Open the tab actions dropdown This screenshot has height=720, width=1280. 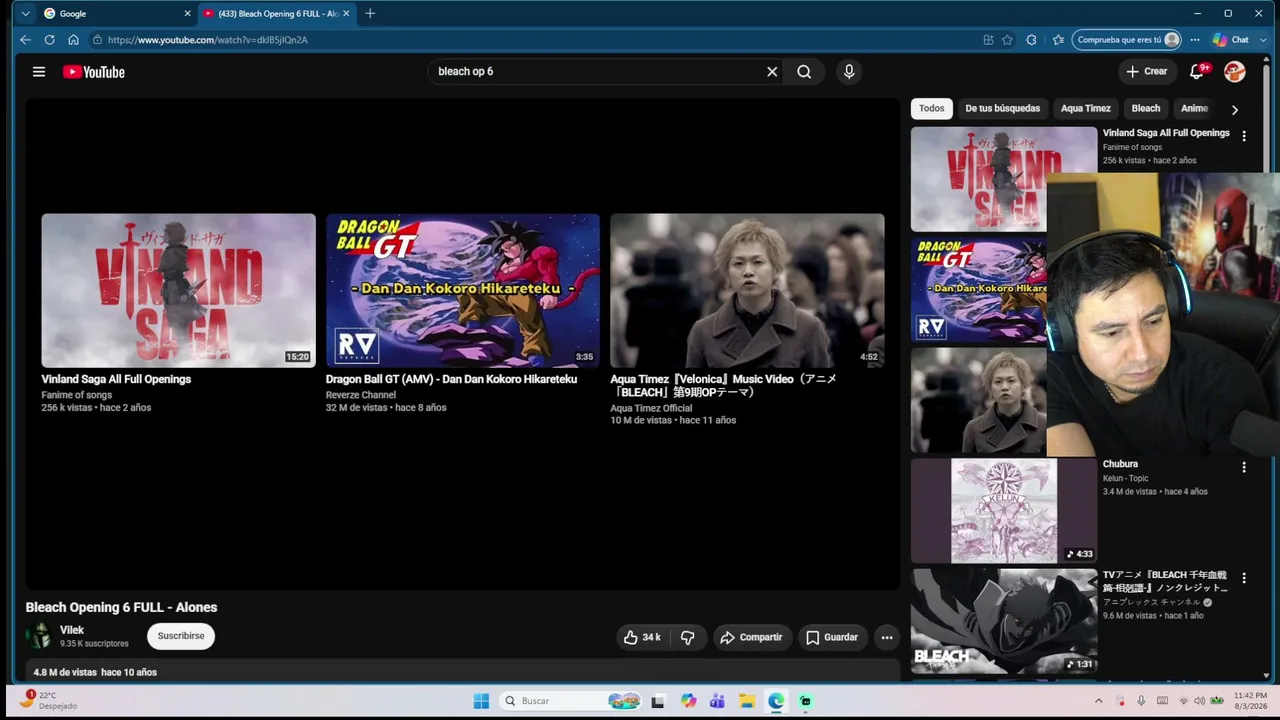(x=25, y=14)
